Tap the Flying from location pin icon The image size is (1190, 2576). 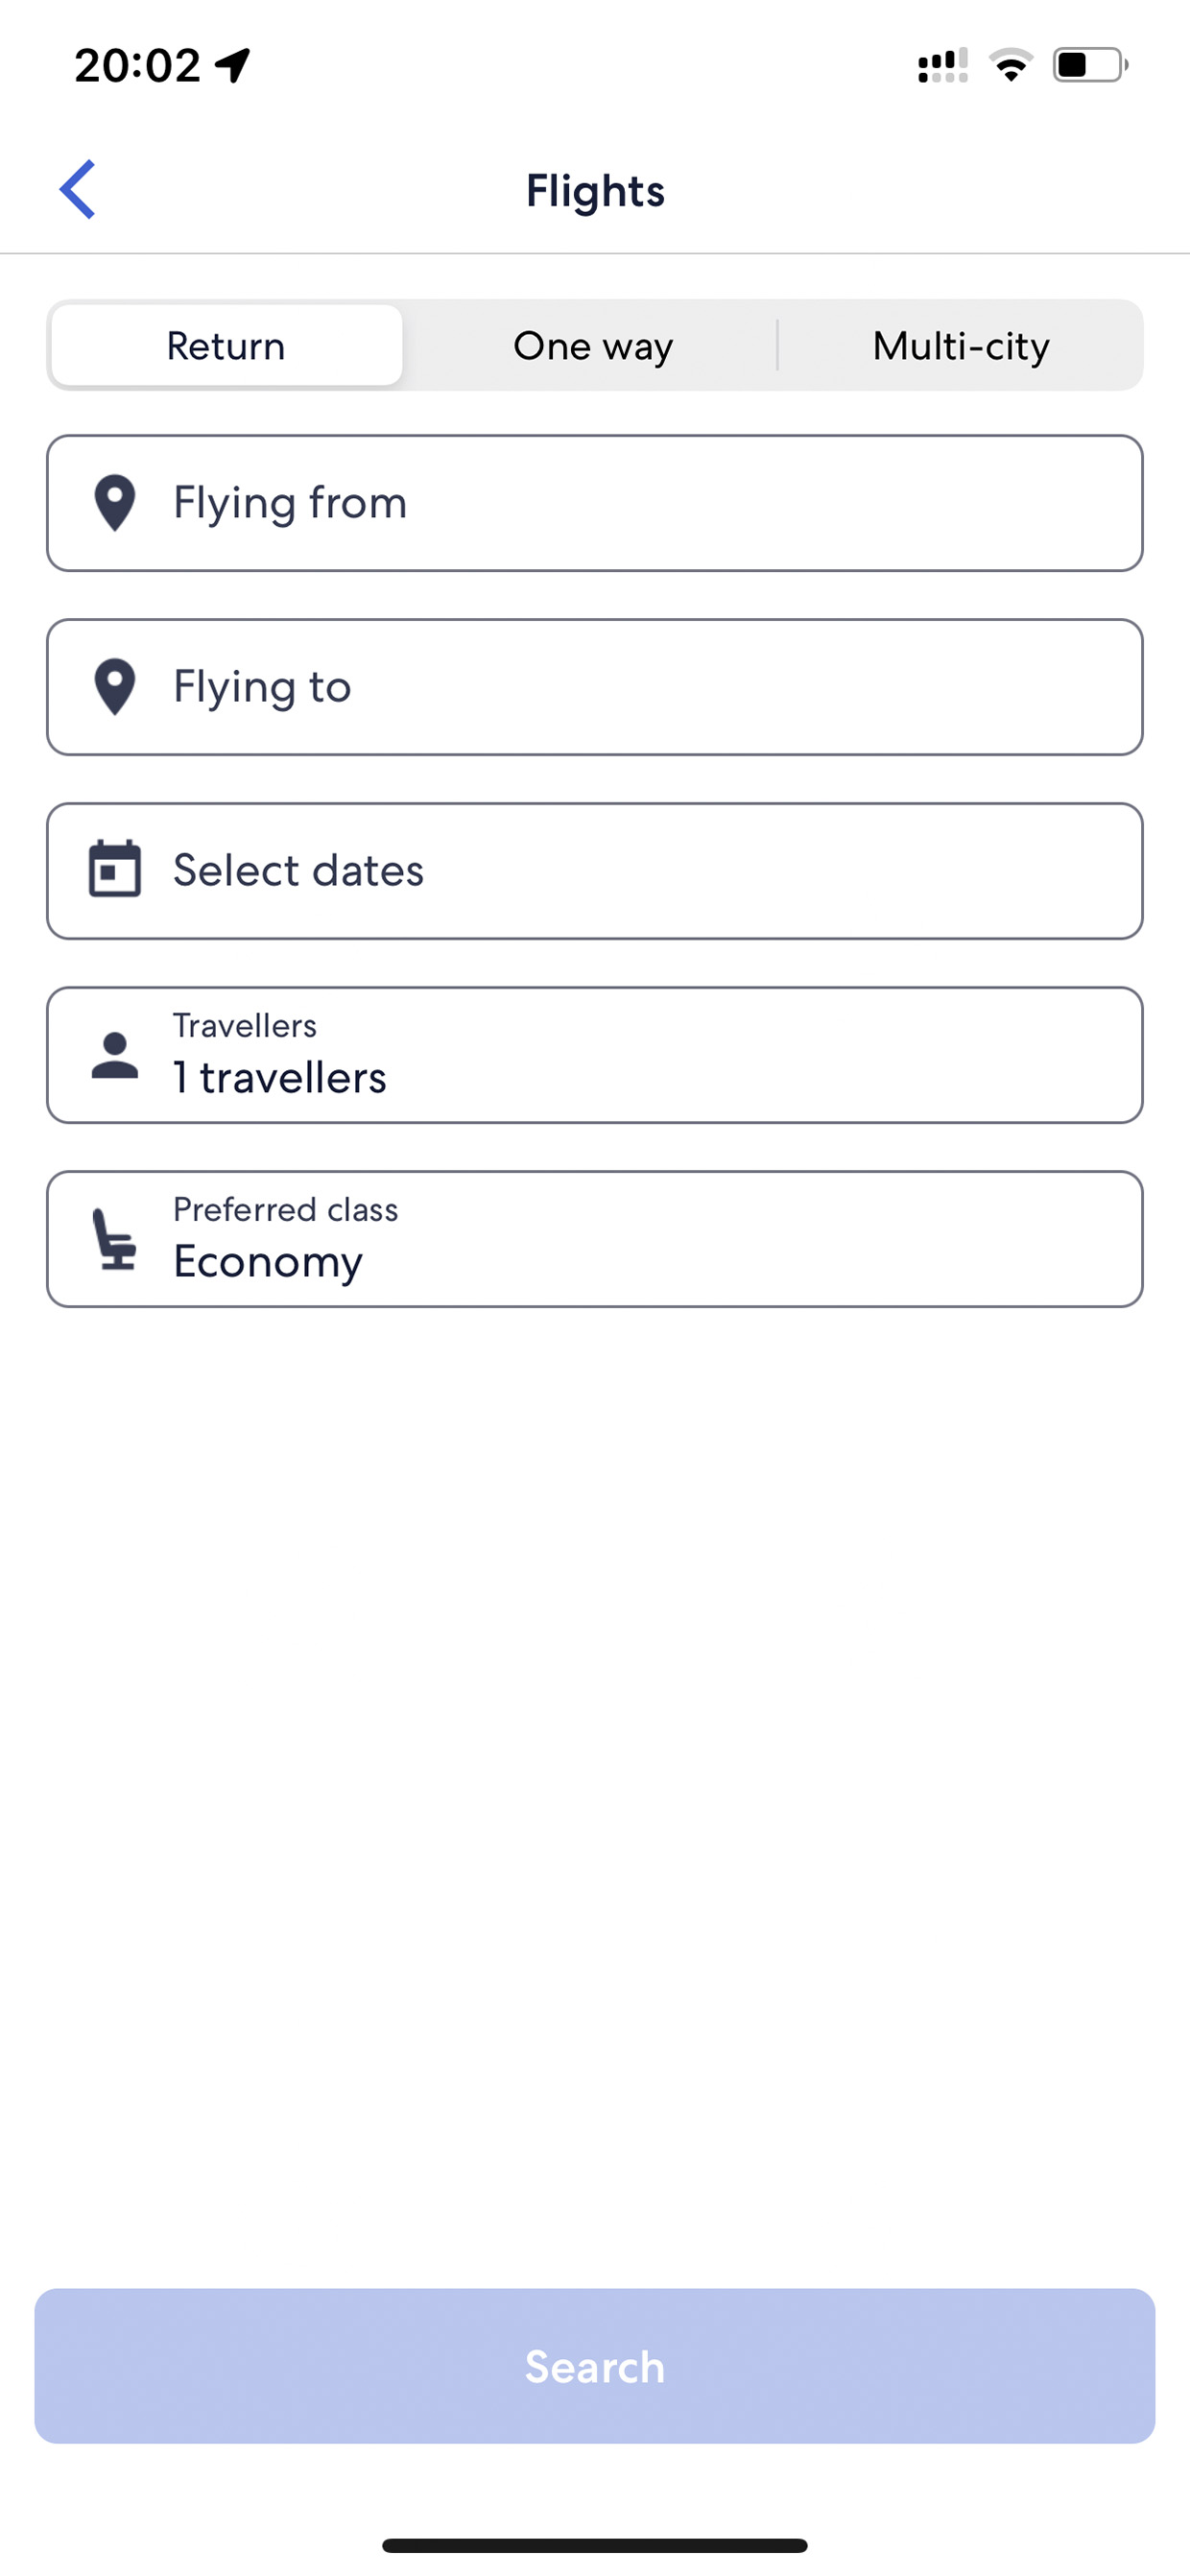click(x=115, y=502)
